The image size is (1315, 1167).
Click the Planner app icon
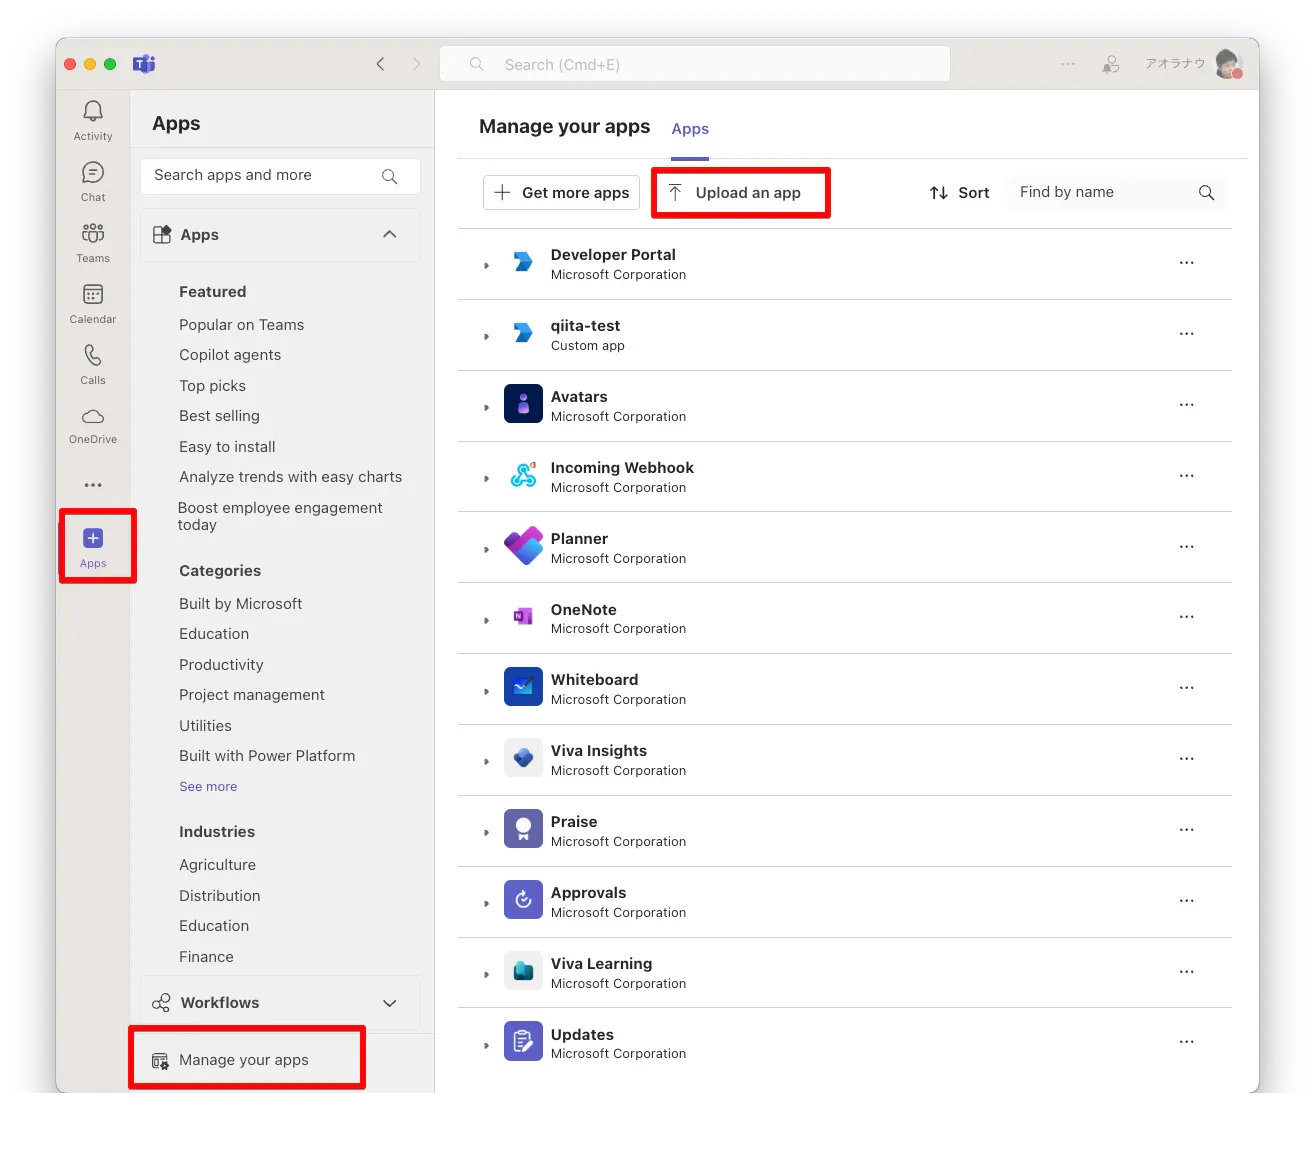click(523, 546)
